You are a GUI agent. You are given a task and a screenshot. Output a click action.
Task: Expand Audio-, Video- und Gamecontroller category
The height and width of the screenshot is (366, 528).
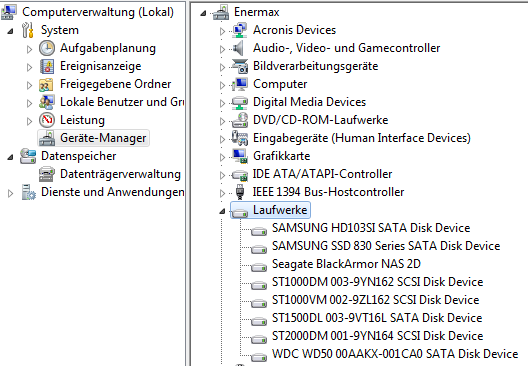coord(222,49)
